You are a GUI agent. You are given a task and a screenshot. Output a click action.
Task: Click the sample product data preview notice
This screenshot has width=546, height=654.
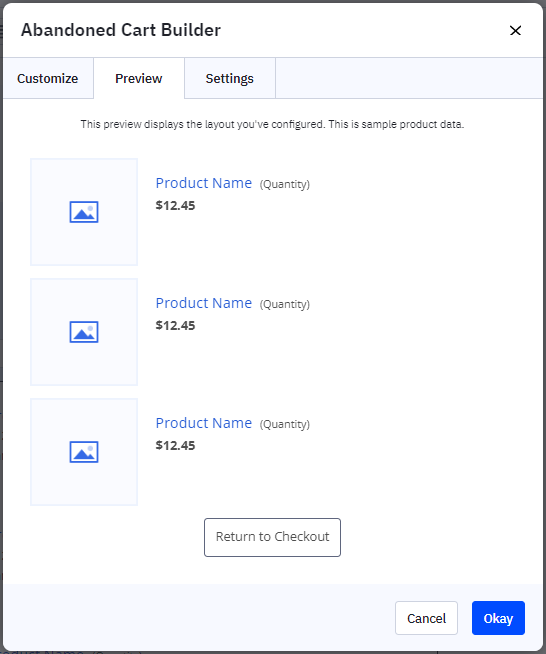click(x=272, y=124)
